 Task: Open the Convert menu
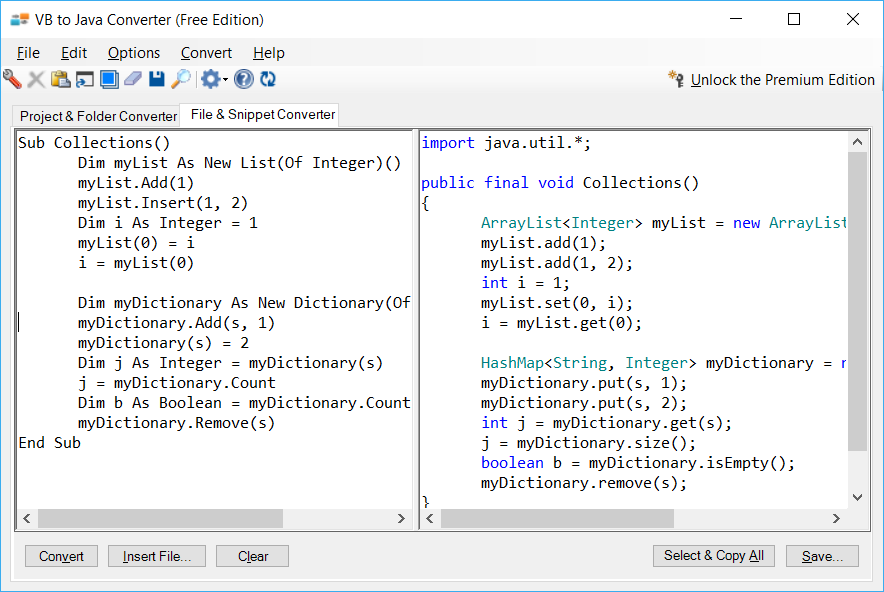coord(206,53)
